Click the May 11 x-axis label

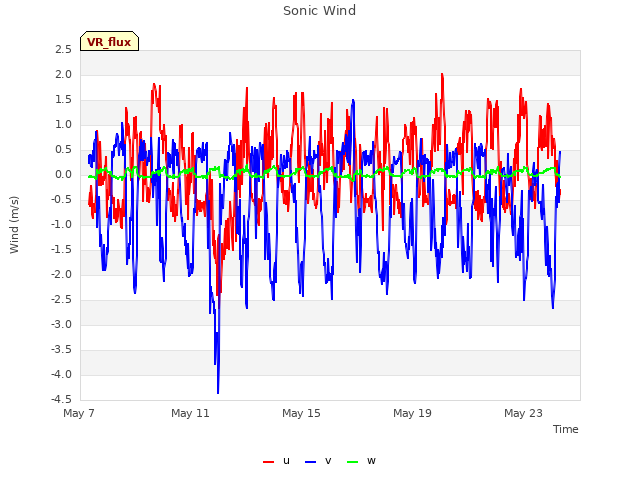[190, 413]
